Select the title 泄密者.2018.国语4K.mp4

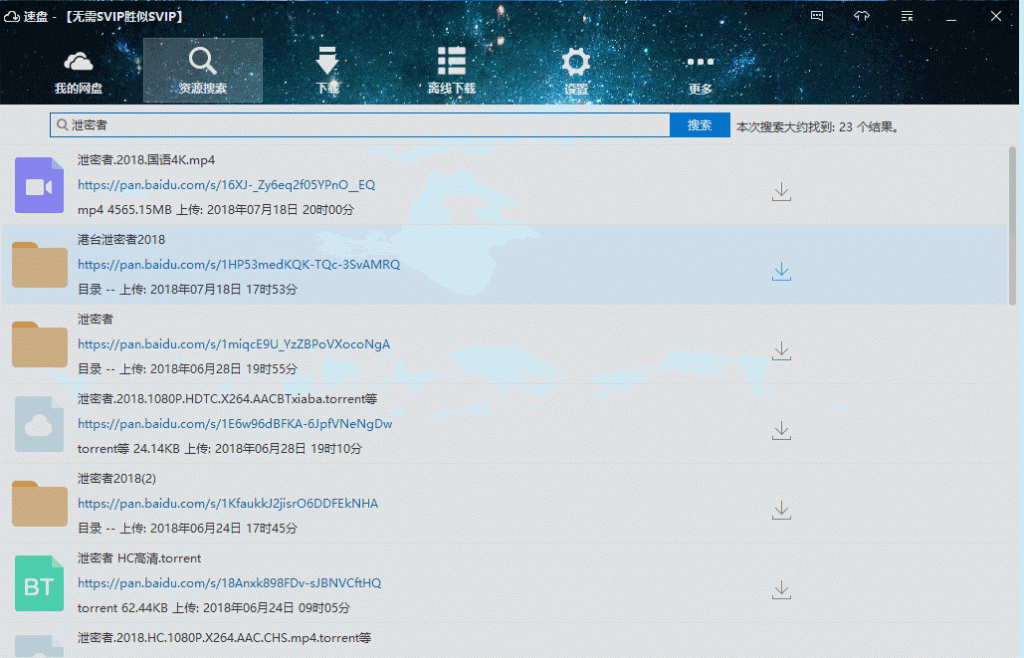pos(146,160)
